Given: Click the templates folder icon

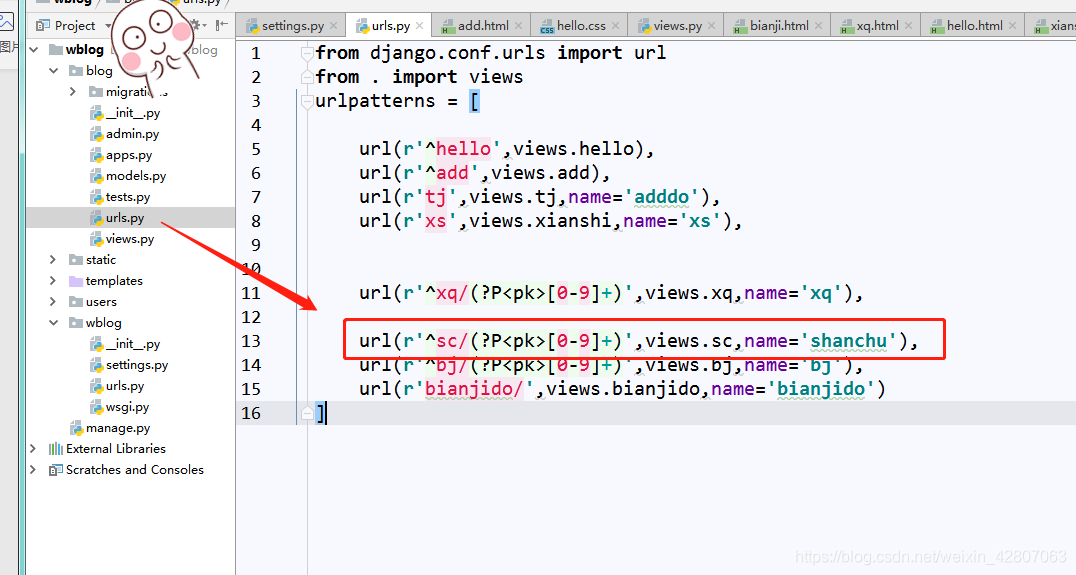Looking at the screenshot, I should [x=75, y=281].
